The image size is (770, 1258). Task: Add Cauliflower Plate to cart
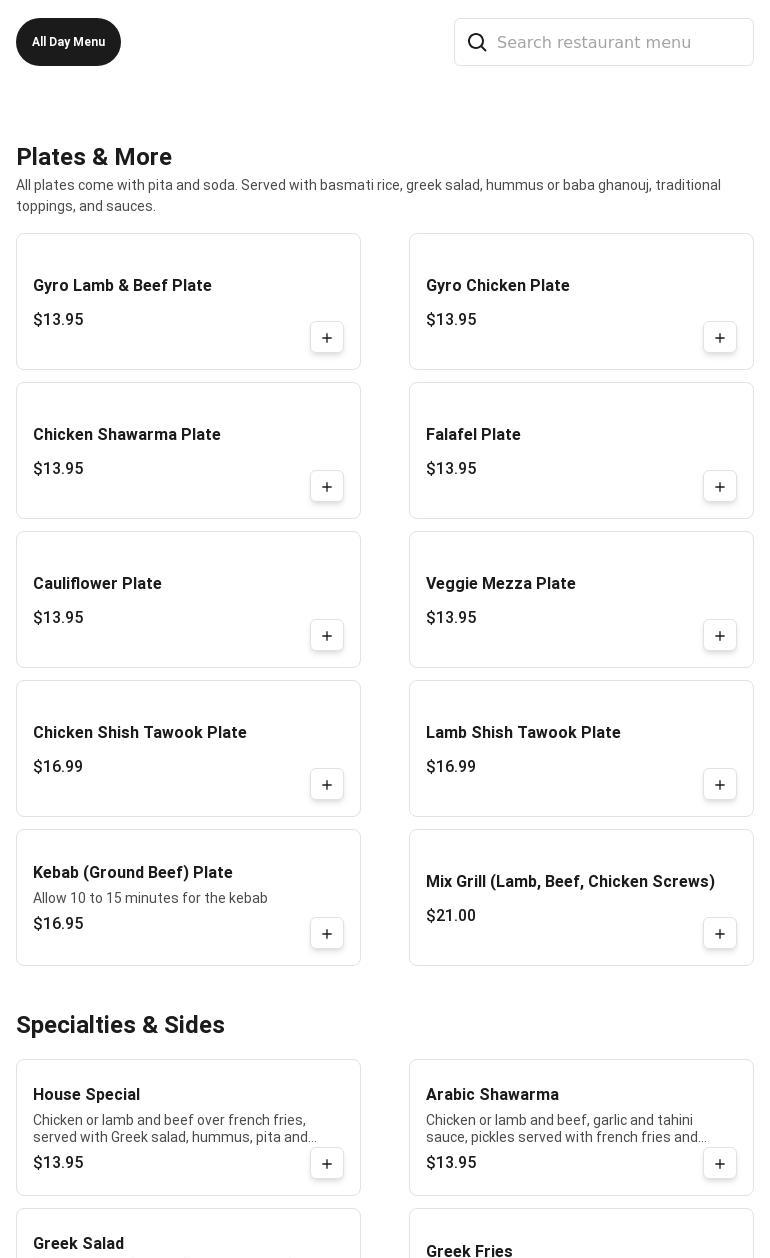click(x=327, y=636)
